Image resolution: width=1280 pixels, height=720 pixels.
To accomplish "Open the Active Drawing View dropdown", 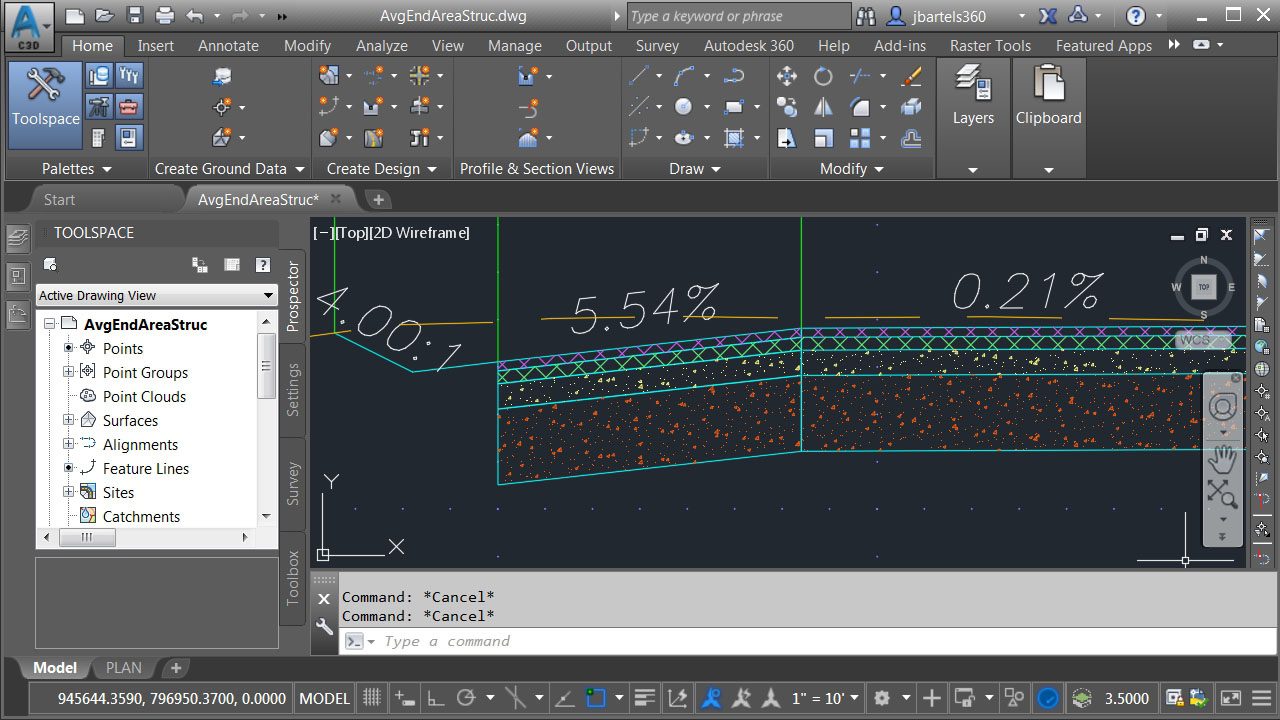I will click(156, 295).
